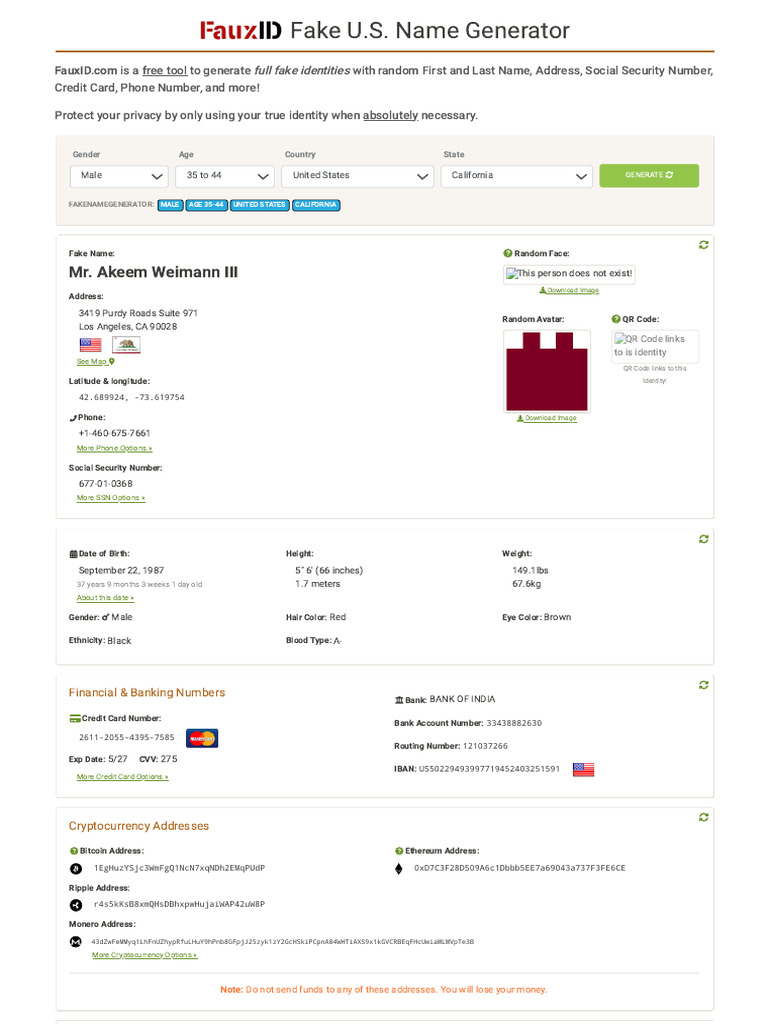Click the birth date September 22, 1987
The height and width of the screenshot is (1024, 768).
click(x=121, y=570)
